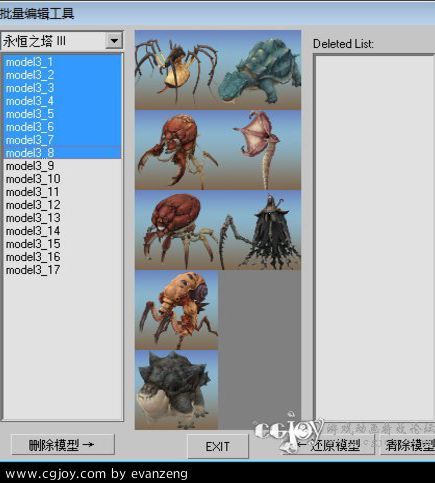Click the red crab beside robed creature thumbnail

(176, 230)
